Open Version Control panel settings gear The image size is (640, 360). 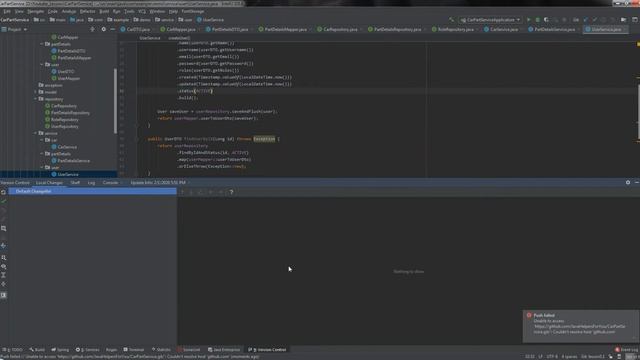[x=628, y=182]
